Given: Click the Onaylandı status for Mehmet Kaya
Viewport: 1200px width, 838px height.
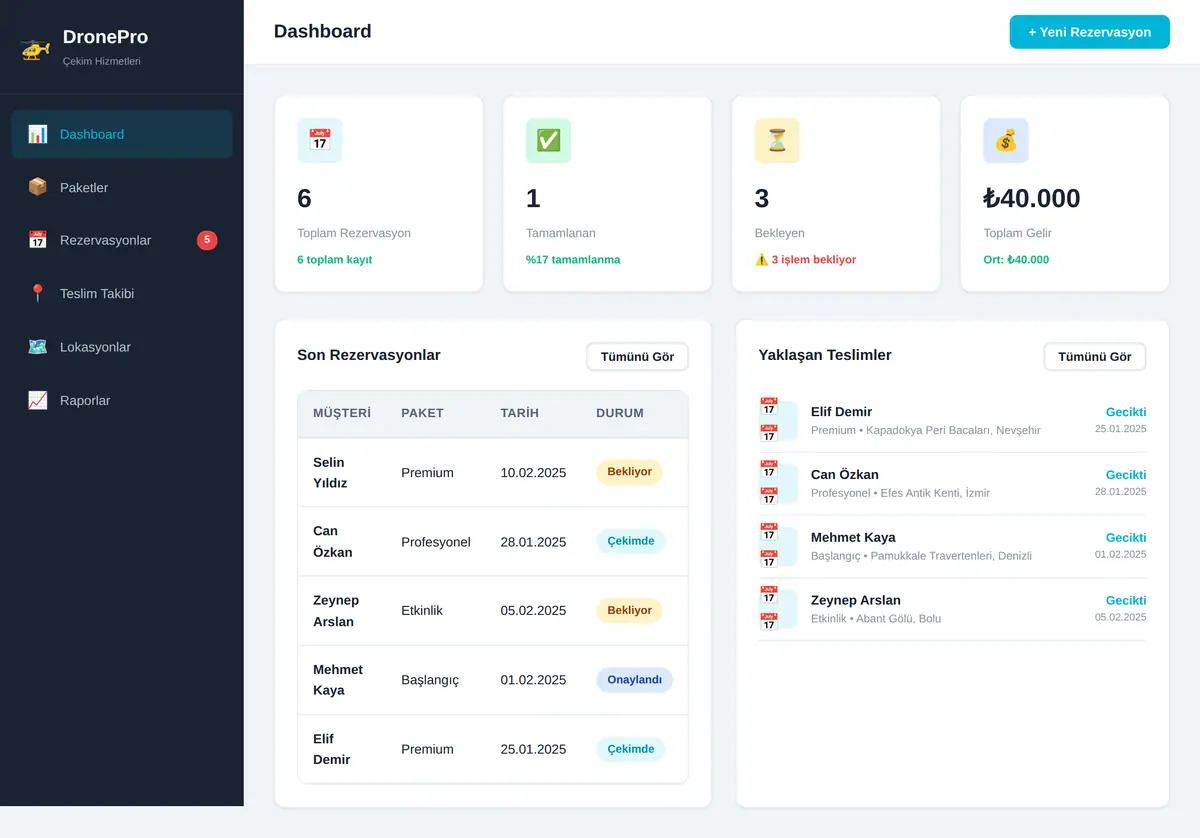Looking at the screenshot, I should [x=635, y=680].
